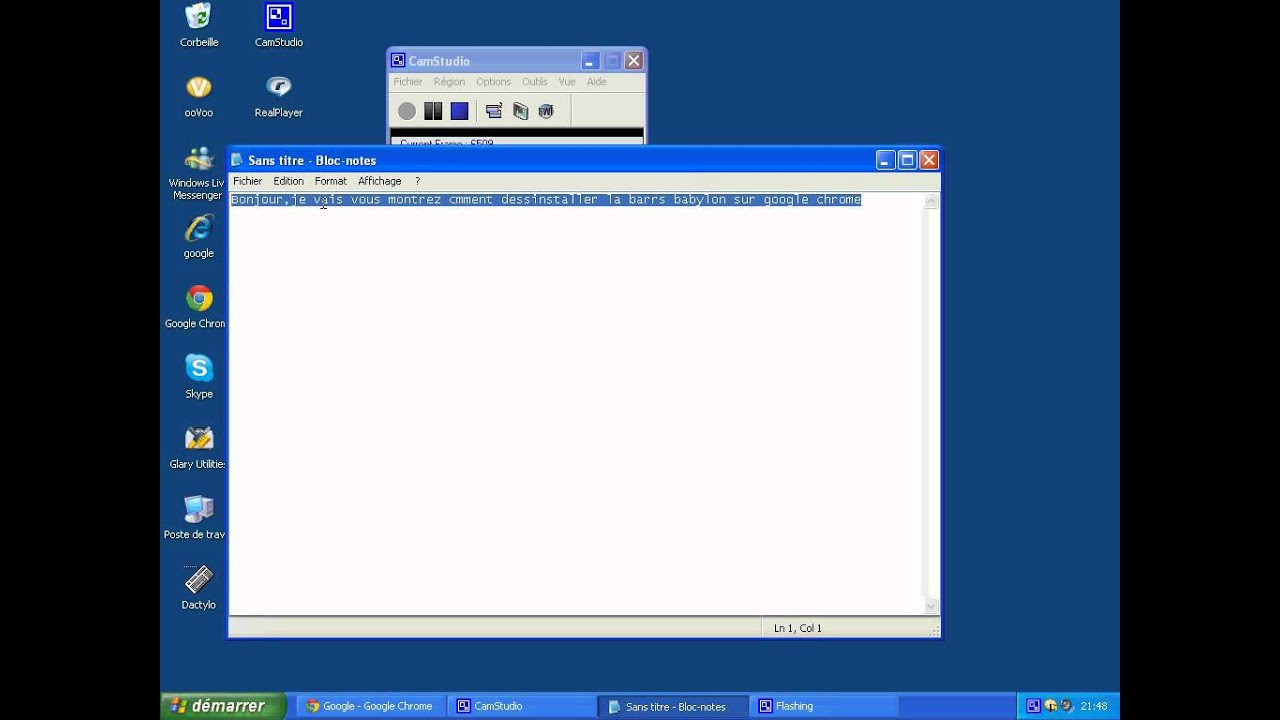The width and height of the screenshot is (1280, 720).
Task: Select the CamStudio desktop shortcut
Action: point(279,25)
